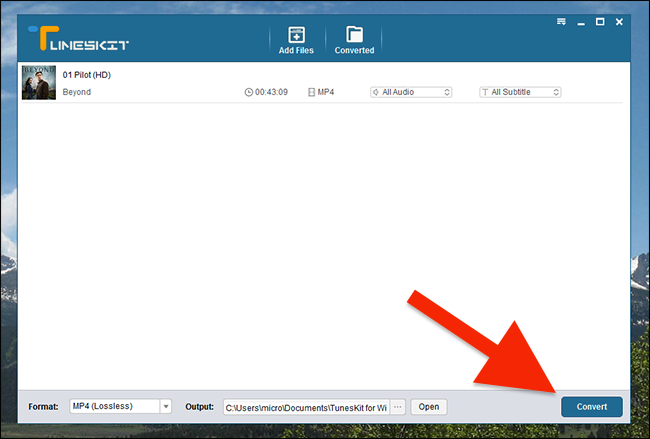Click the clock duration icon
This screenshot has height=439, width=650.
click(248, 92)
